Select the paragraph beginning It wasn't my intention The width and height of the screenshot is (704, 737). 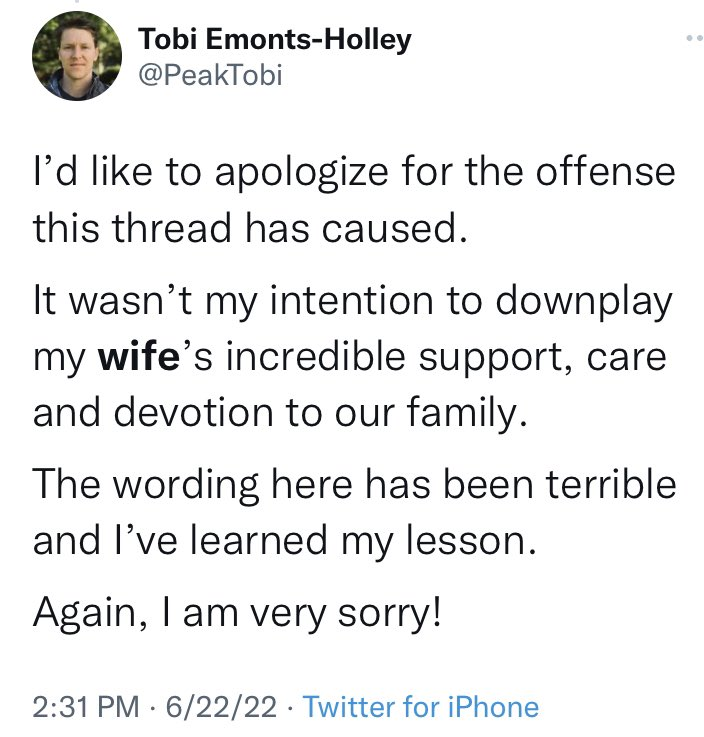pos(352,357)
